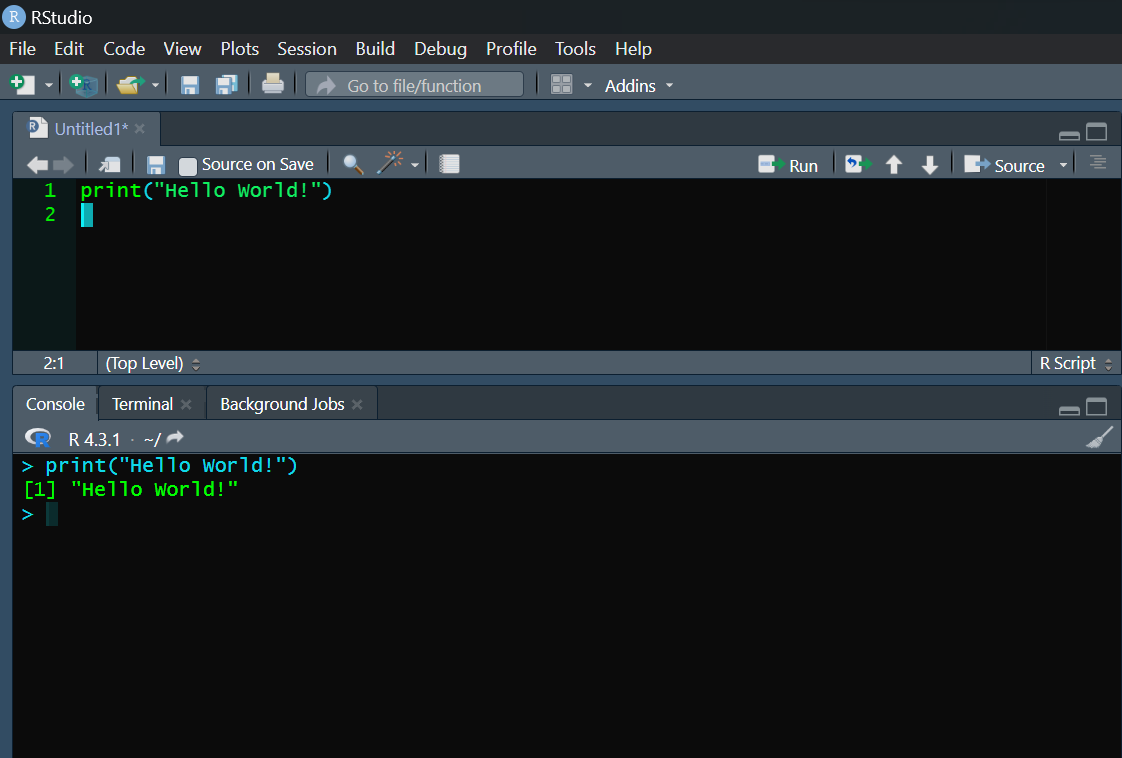This screenshot has width=1122, height=758.
Task: Click the Find/Replace magnifier icon
Action: click(353, 165)
